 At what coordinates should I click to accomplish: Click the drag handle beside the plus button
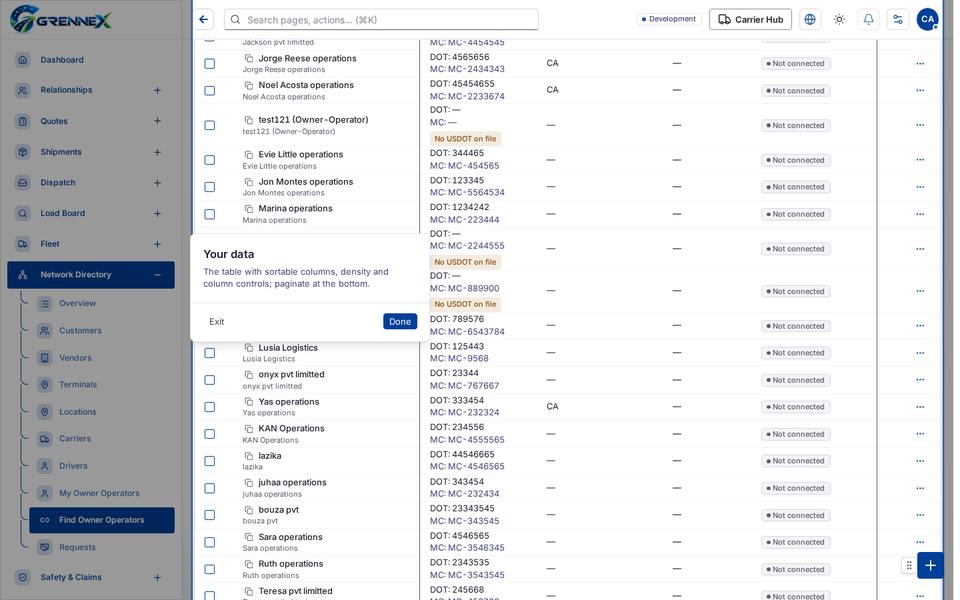coord(909,566)
